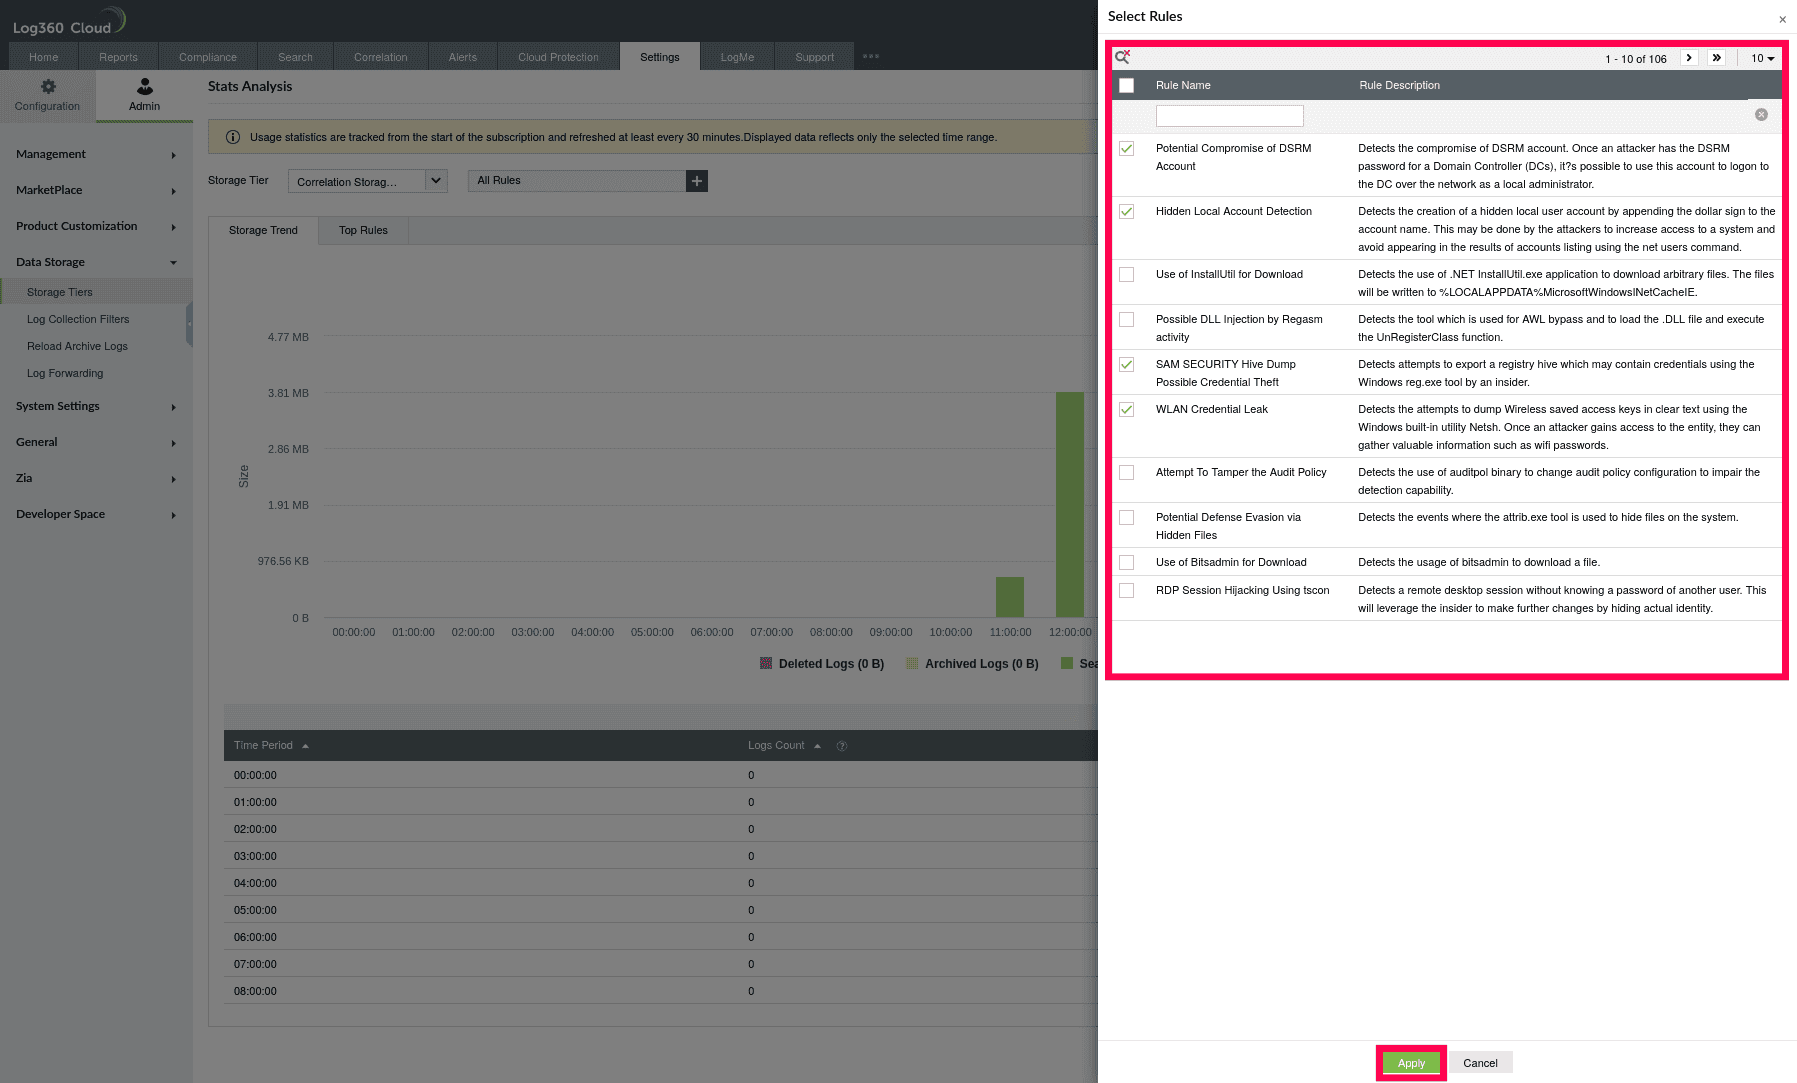
Task: Toggle Archived Logs legend swatch
Action: coord(912,663)
